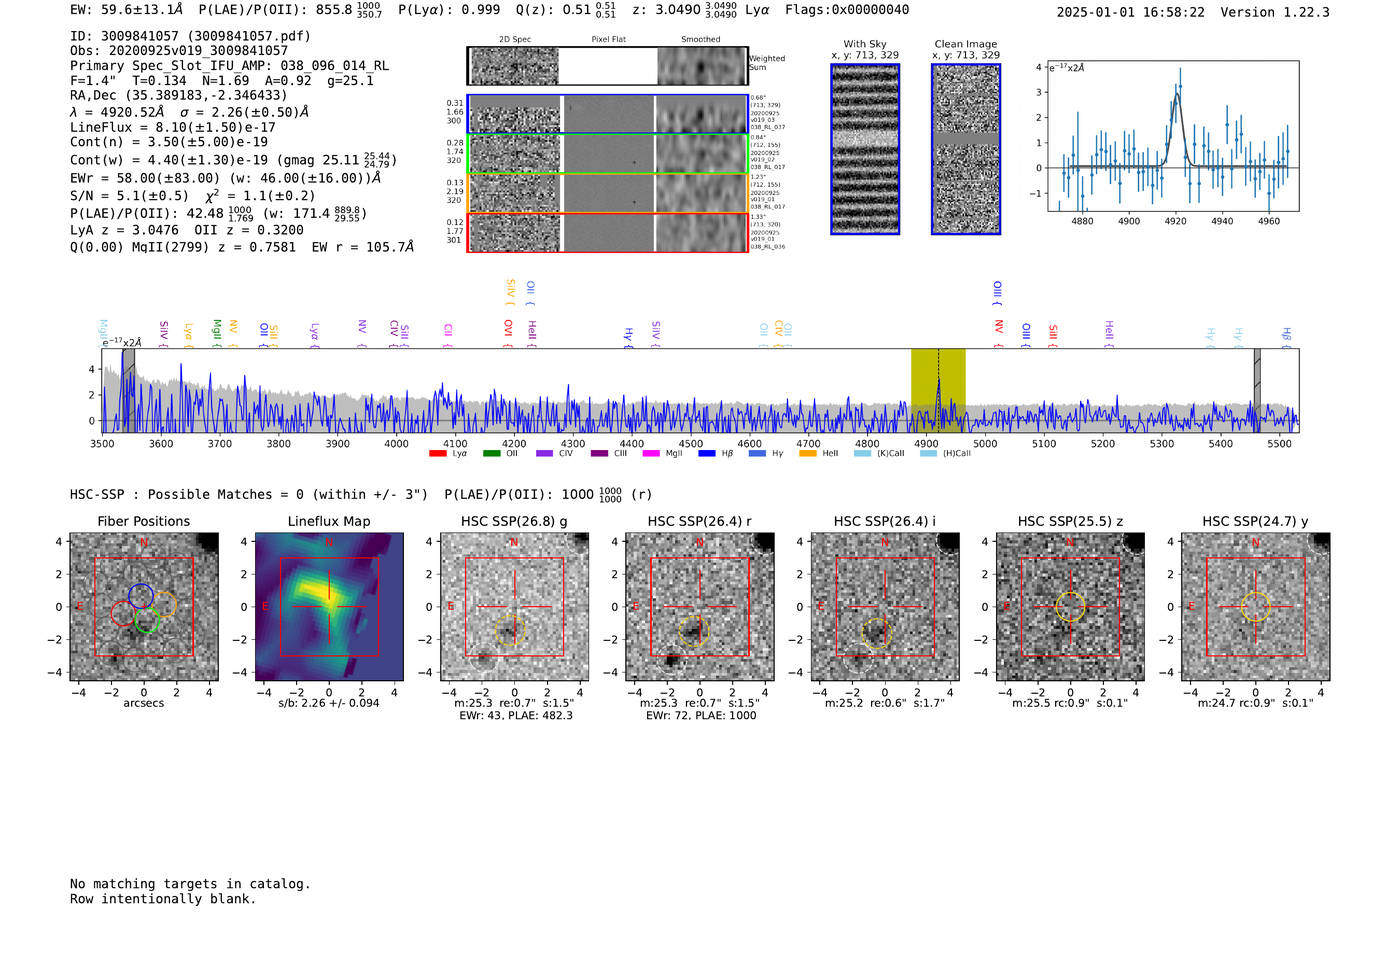Click the 'ID: 3009841057 (3009841057.pdf)' line
Screen dimensions: 1400x953
click(190, 36)
